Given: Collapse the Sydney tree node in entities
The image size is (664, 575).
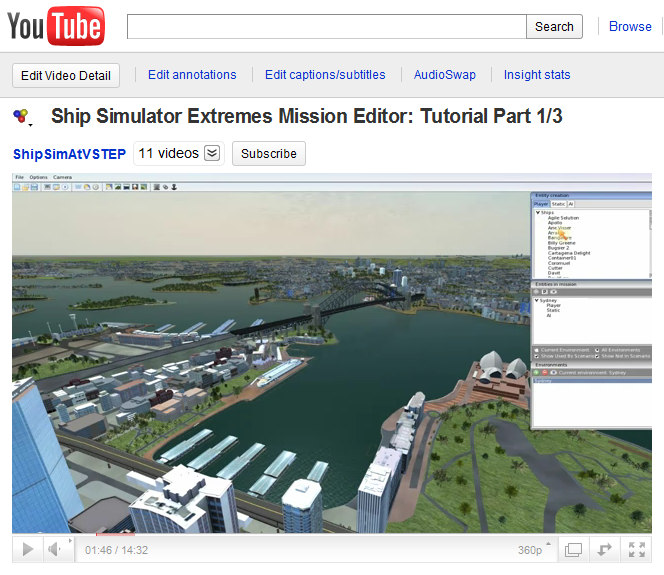Looking at the screenshot, I should point(537,300).
